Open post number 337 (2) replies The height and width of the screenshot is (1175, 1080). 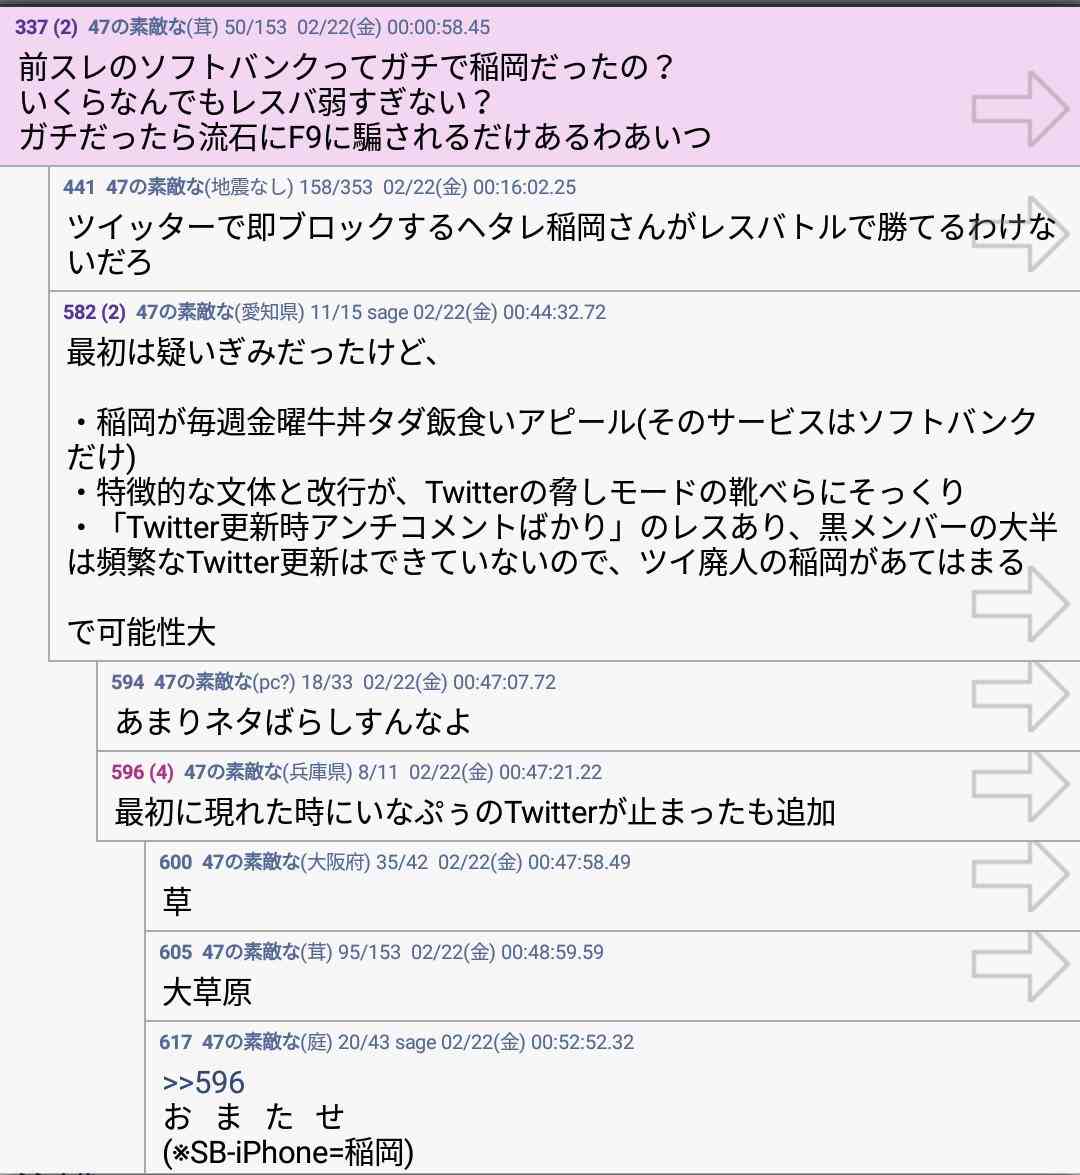(x=46, y=28)
